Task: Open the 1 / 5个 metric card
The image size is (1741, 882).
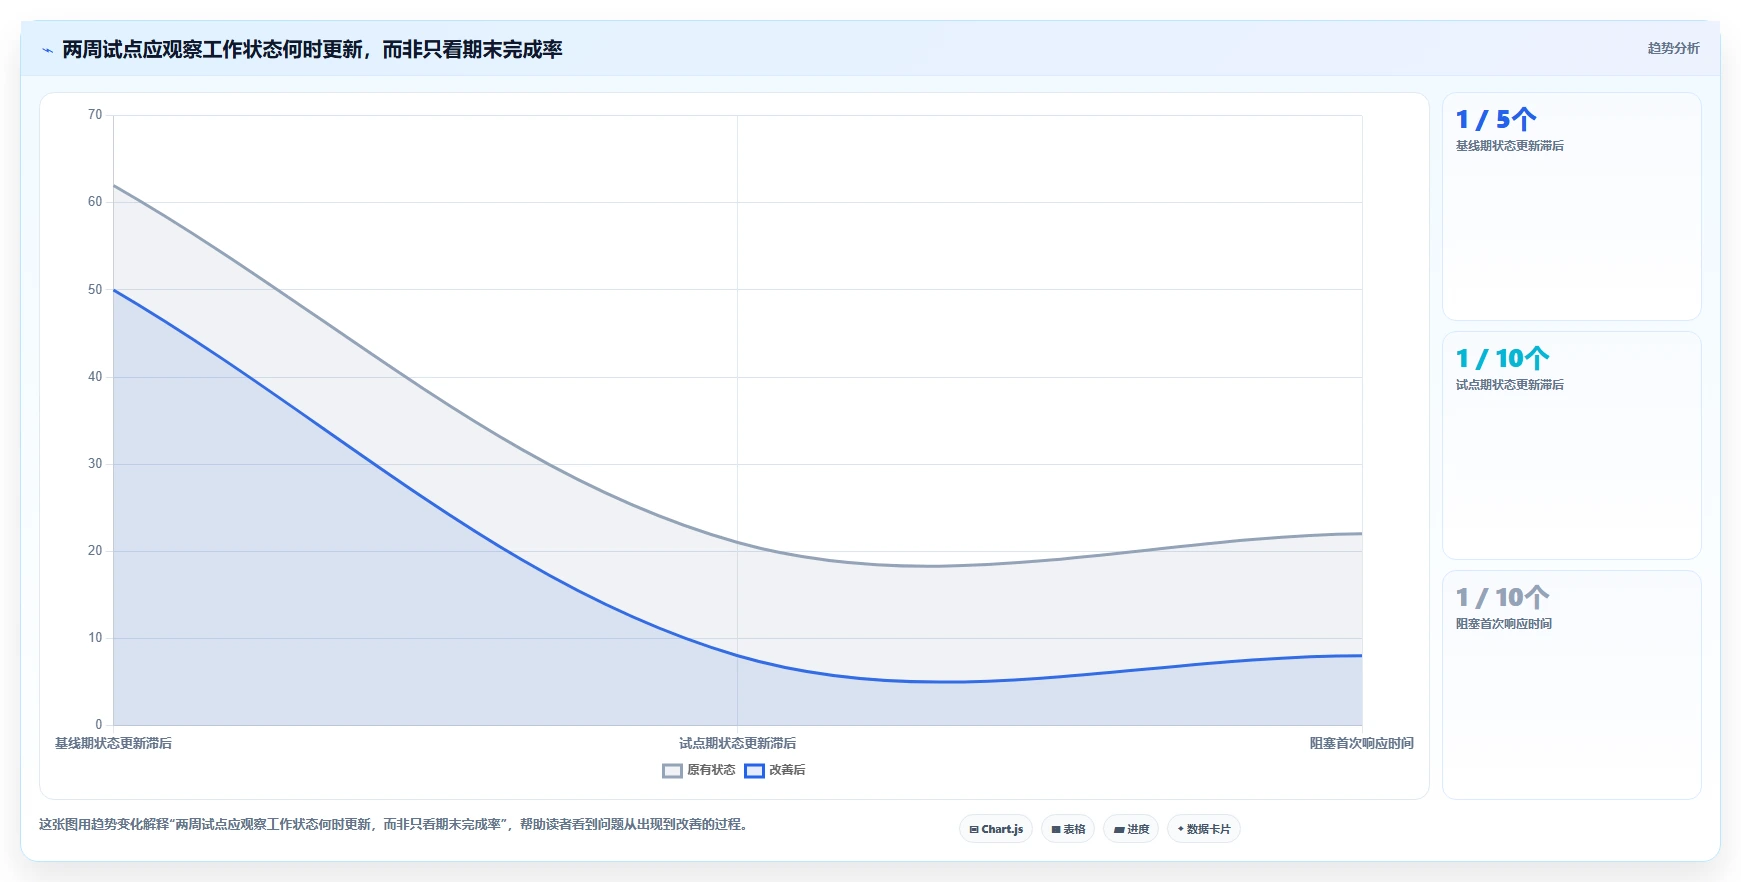Action: [1571, 207]
